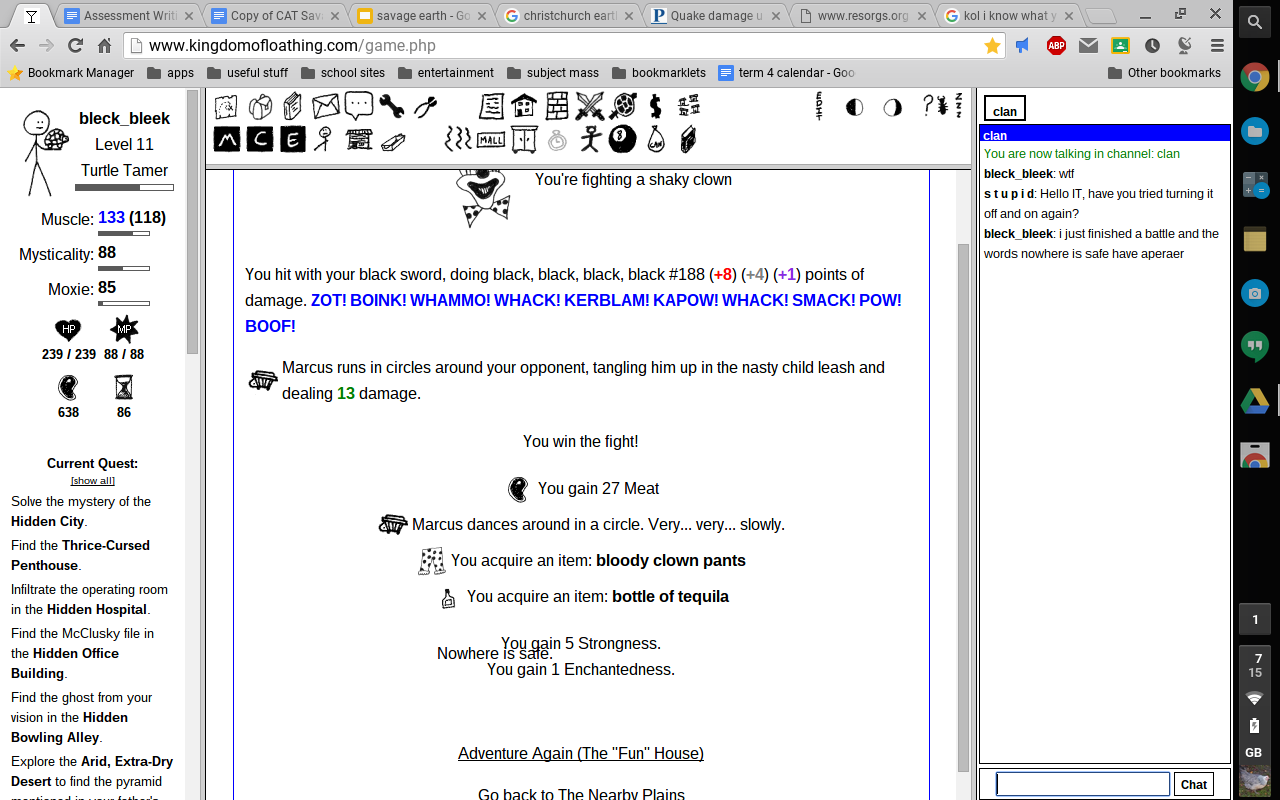The height and width of the screenshot is (800, 1280).
Task: Open the skill book icon
Action: click(292, 106)
